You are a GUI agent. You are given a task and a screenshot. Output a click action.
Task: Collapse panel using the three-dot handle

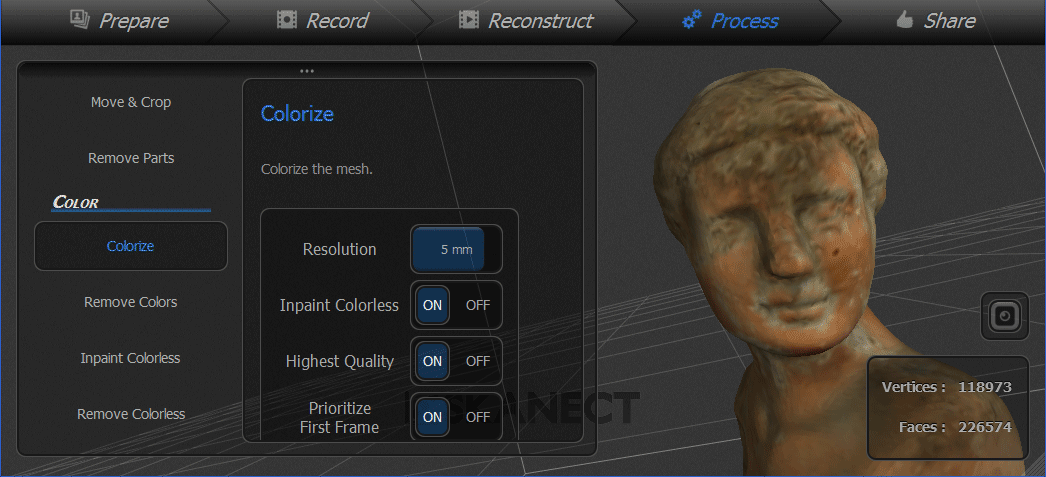point(307,71)
